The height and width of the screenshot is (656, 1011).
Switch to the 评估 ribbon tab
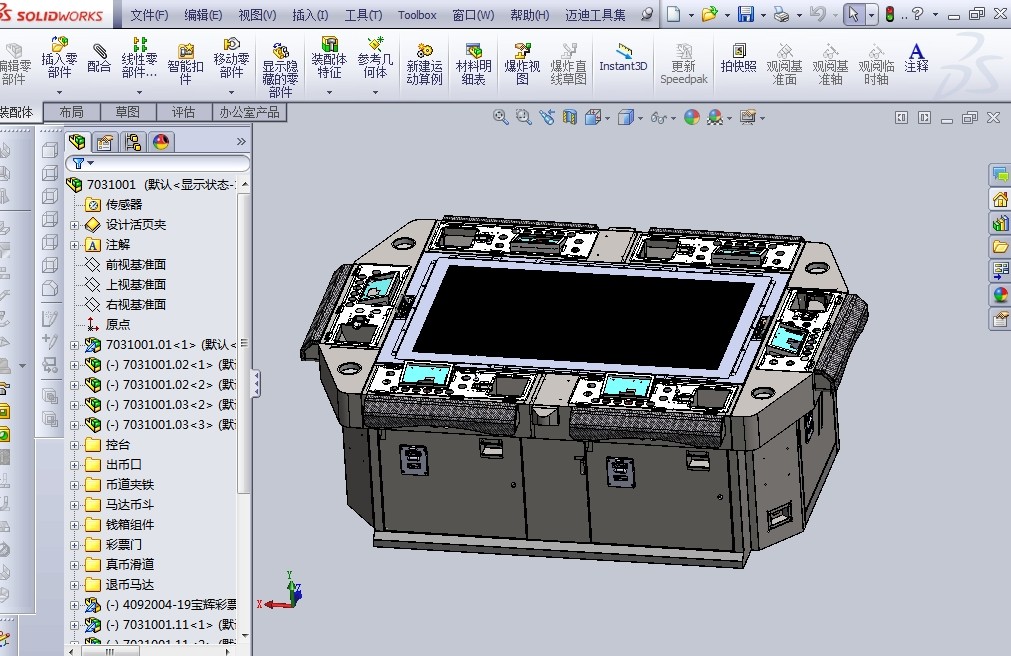coord(185,111)
